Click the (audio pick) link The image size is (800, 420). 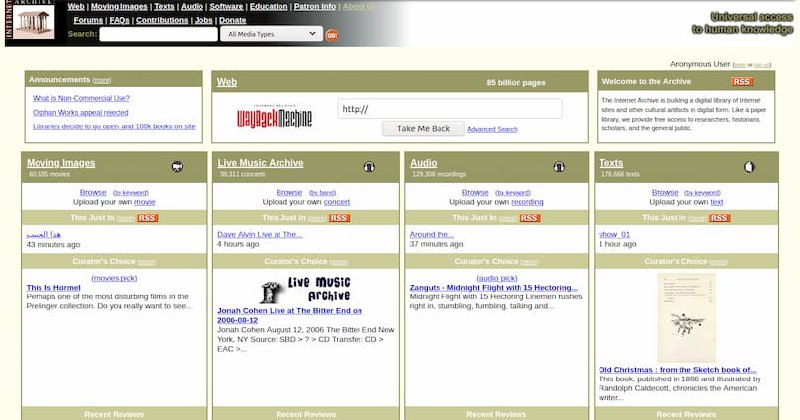(497, 278)
